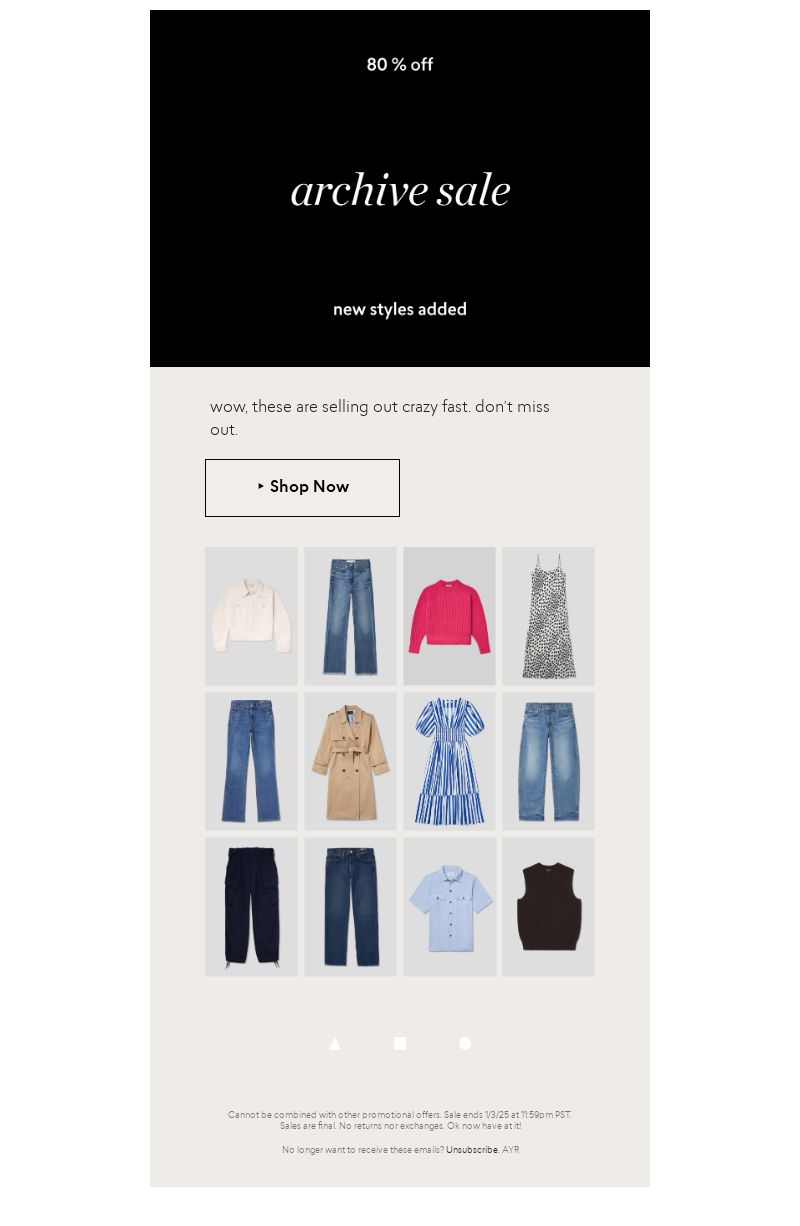View the white cropped jacket
Viewport: 800px width, 1226px height.
coord(251,616)
